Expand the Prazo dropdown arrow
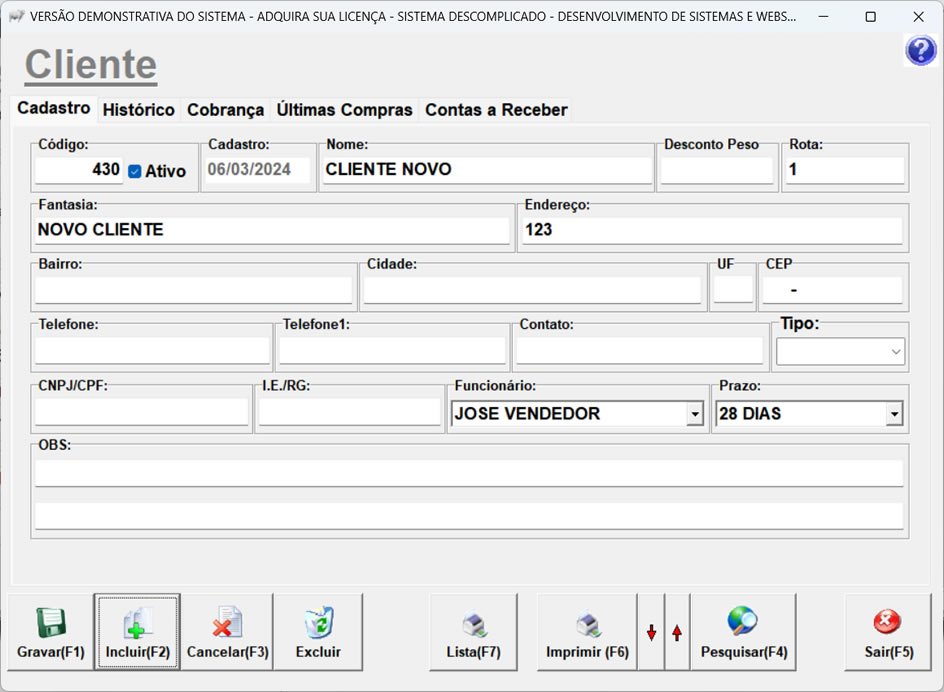Image resolution: width=944 pixels, height=692 pixels. 894,414
